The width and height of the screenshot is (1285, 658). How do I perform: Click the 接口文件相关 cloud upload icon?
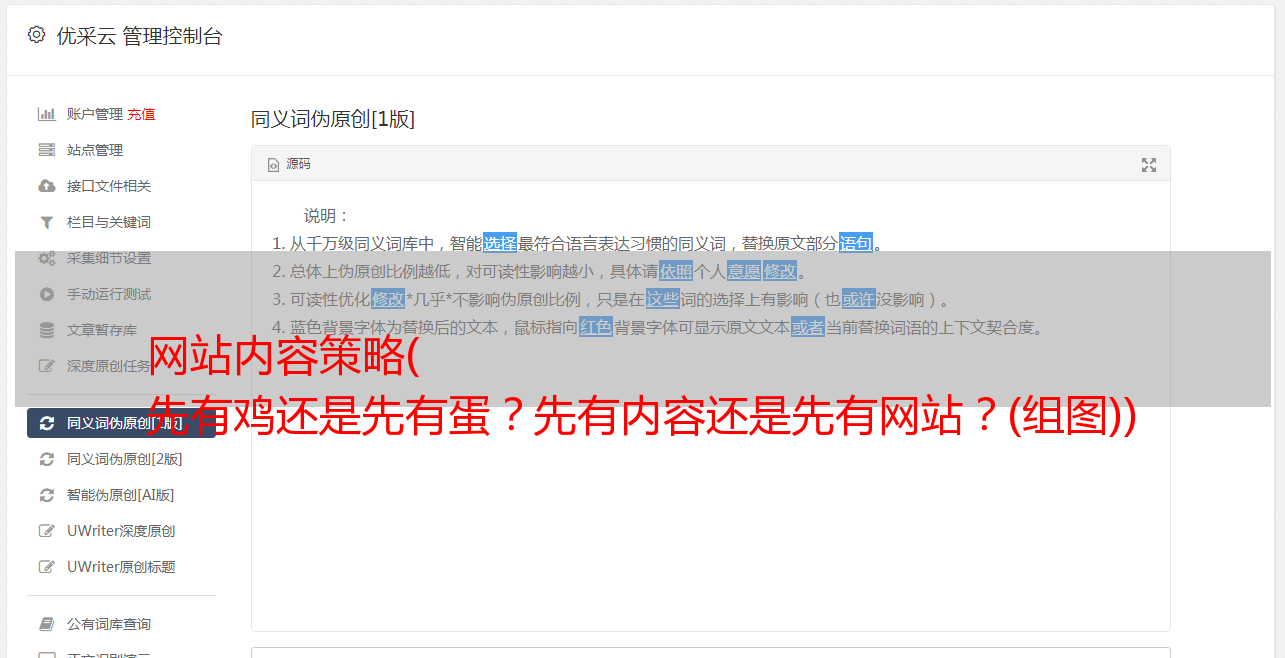click(x=46, y=186)
